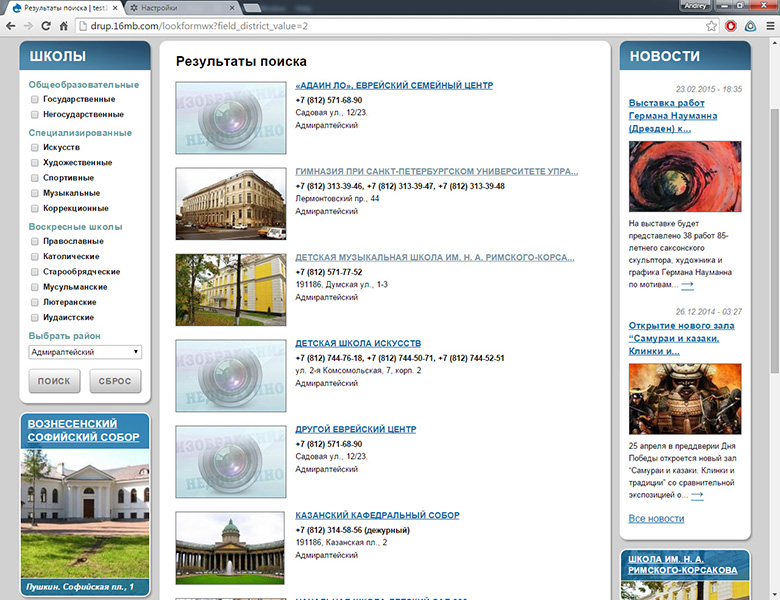Select the Музыкальные checkbox
This screenshot has height=600, width=780.
(34, 193)
